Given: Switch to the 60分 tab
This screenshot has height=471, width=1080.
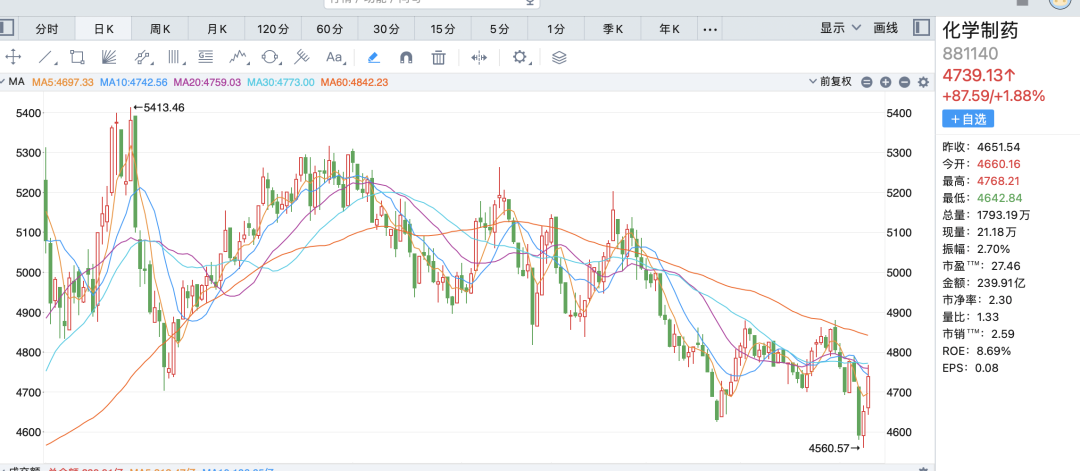Looking at the screenshot, I should click(x=330, y=29).
